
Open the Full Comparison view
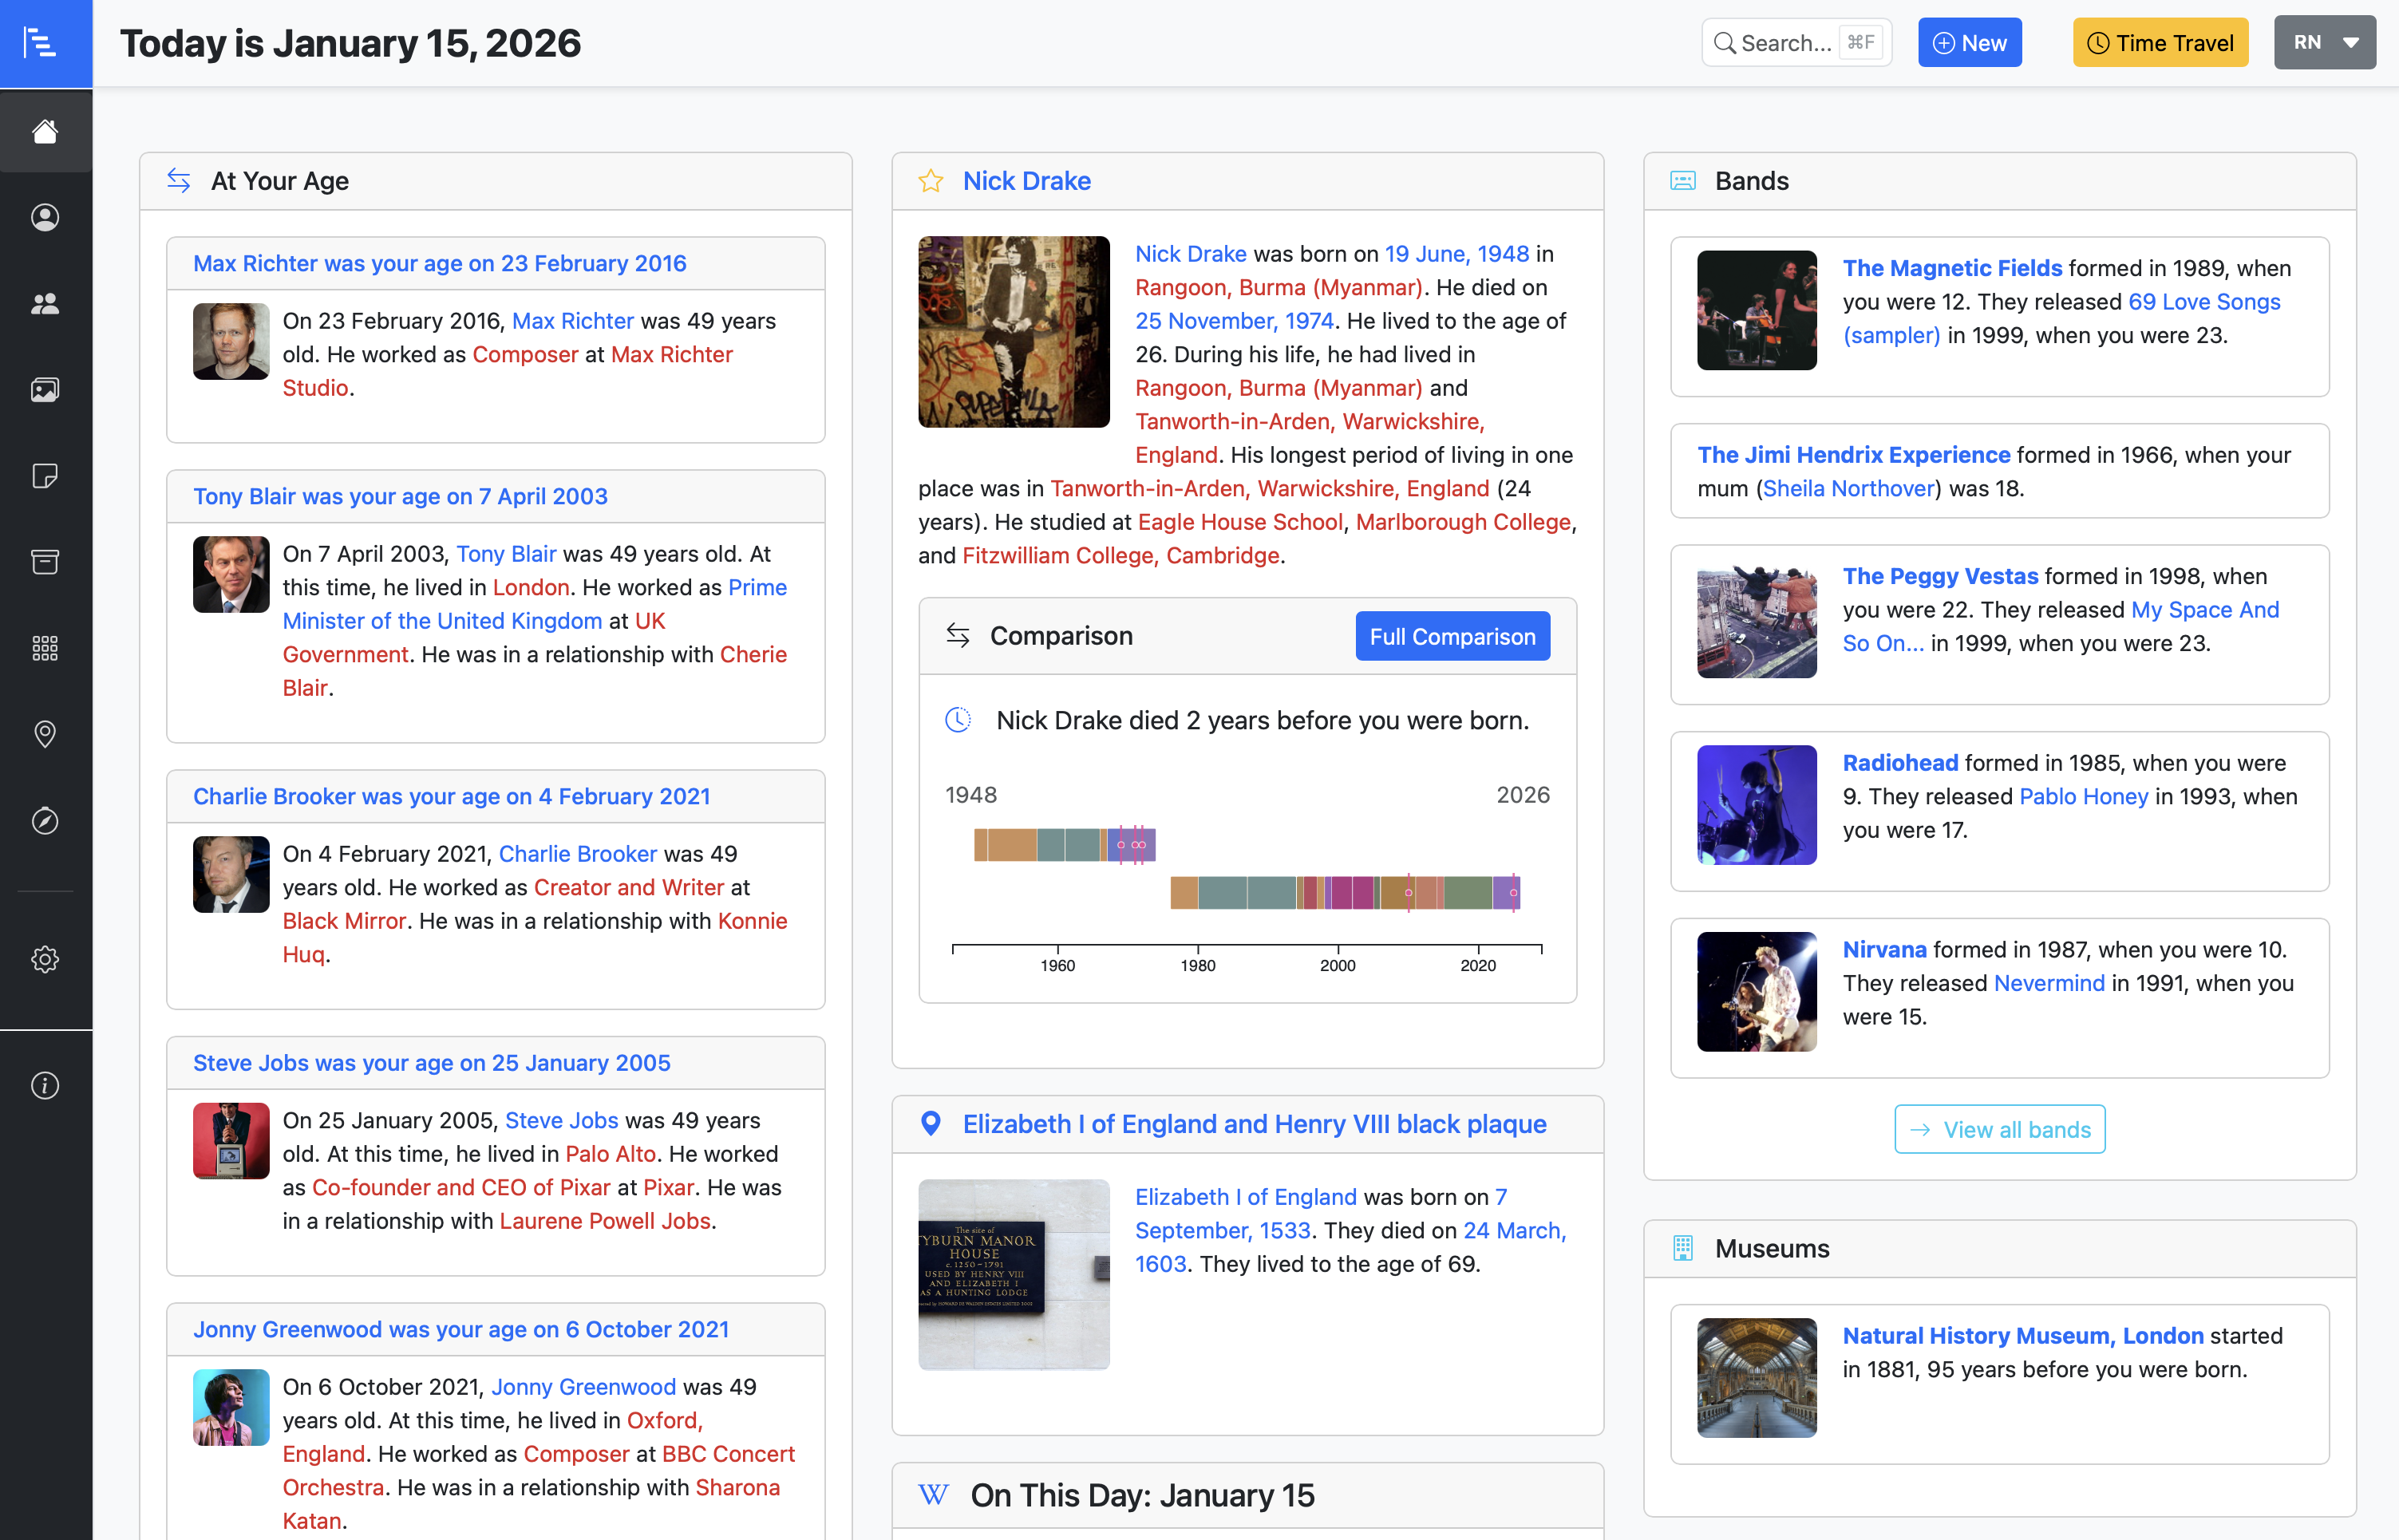(1452, 636)
